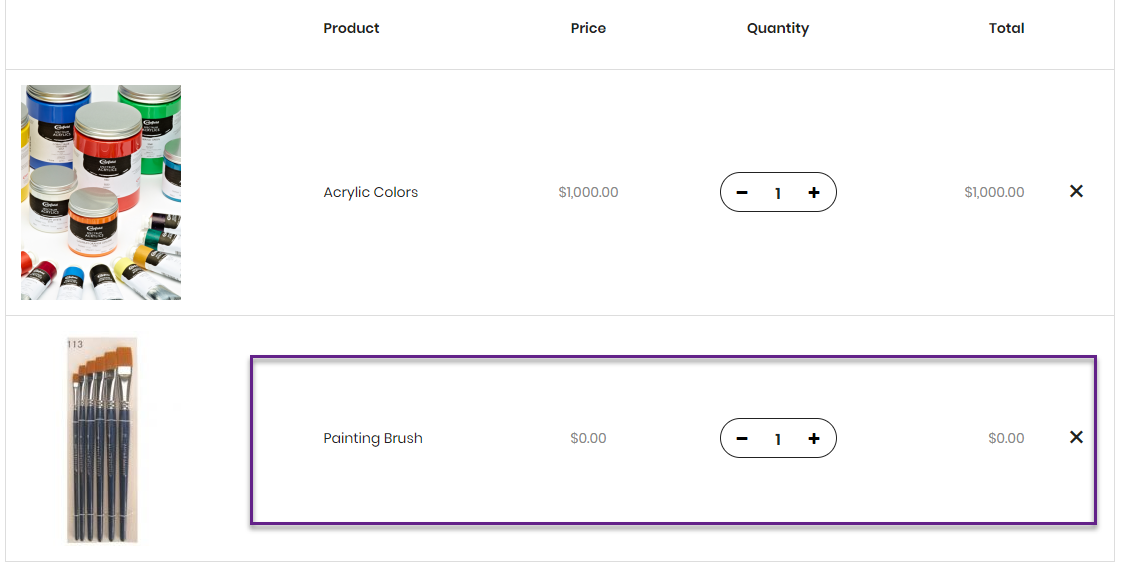The image size is (1137, 562).
Task: Click the Total column header
Action: tap(1006, 28)
